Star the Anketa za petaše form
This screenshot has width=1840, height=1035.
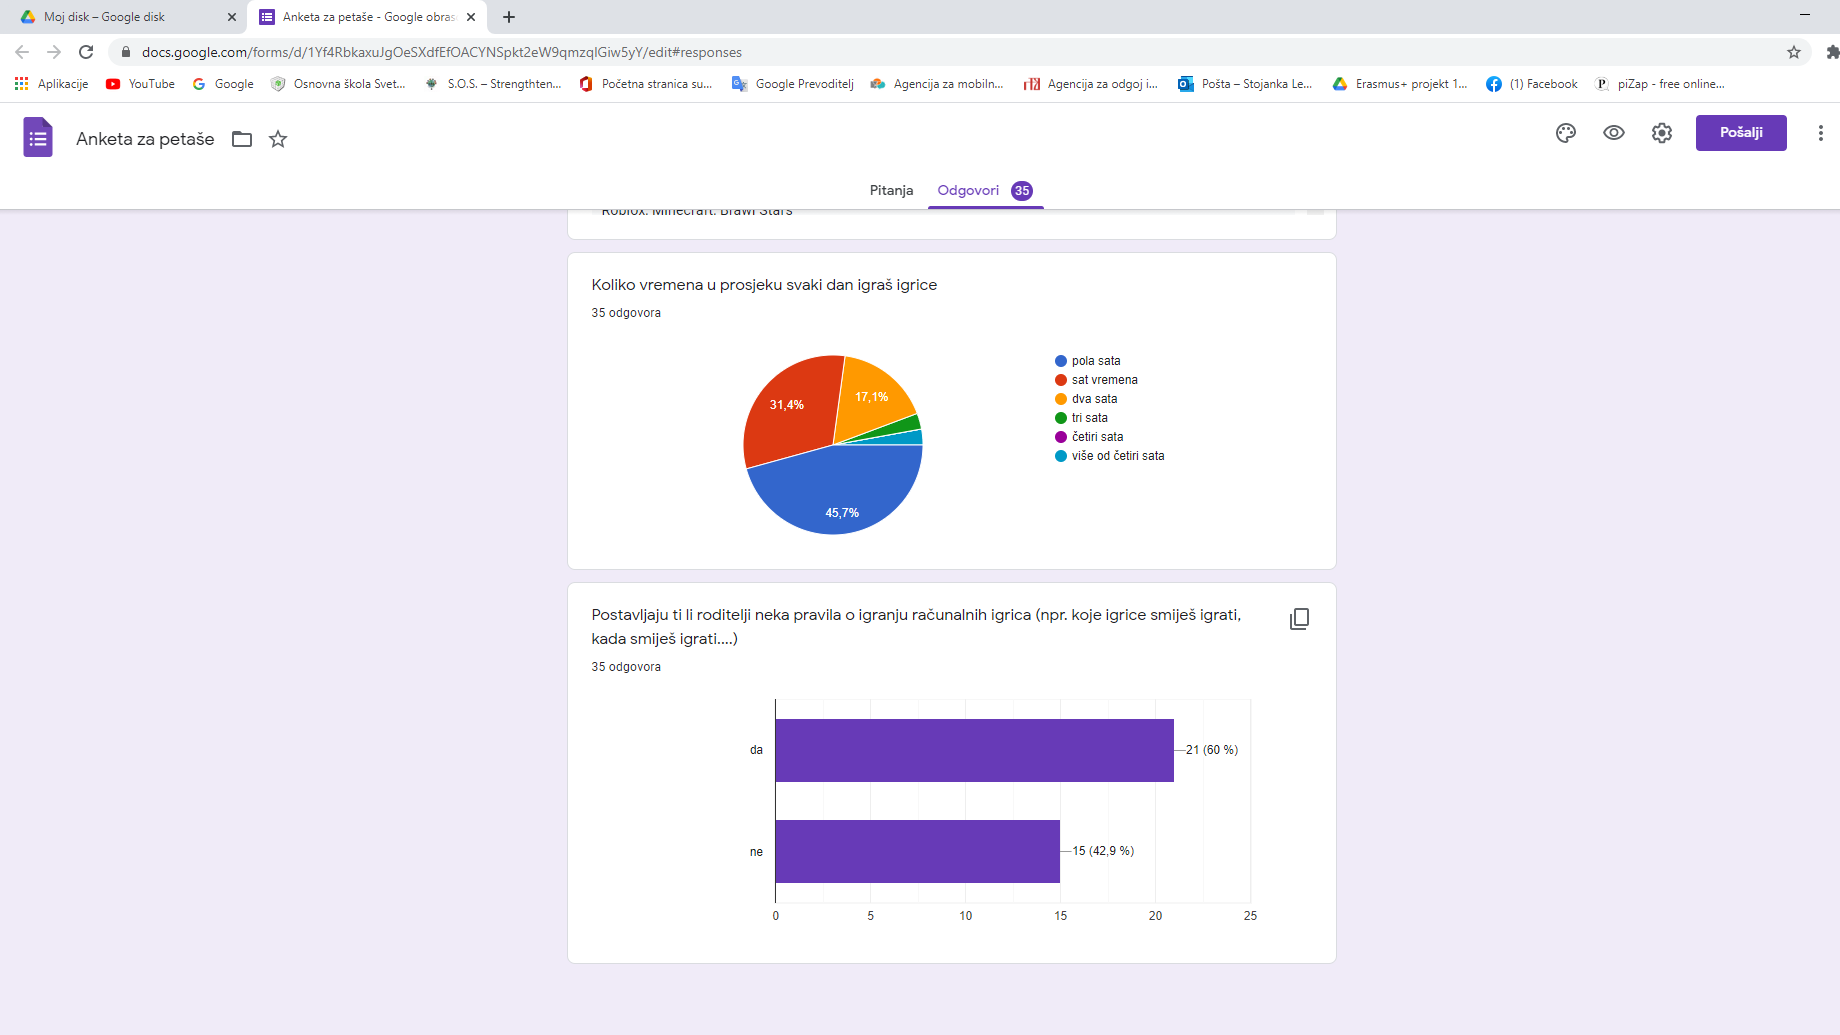pos(278,139)
